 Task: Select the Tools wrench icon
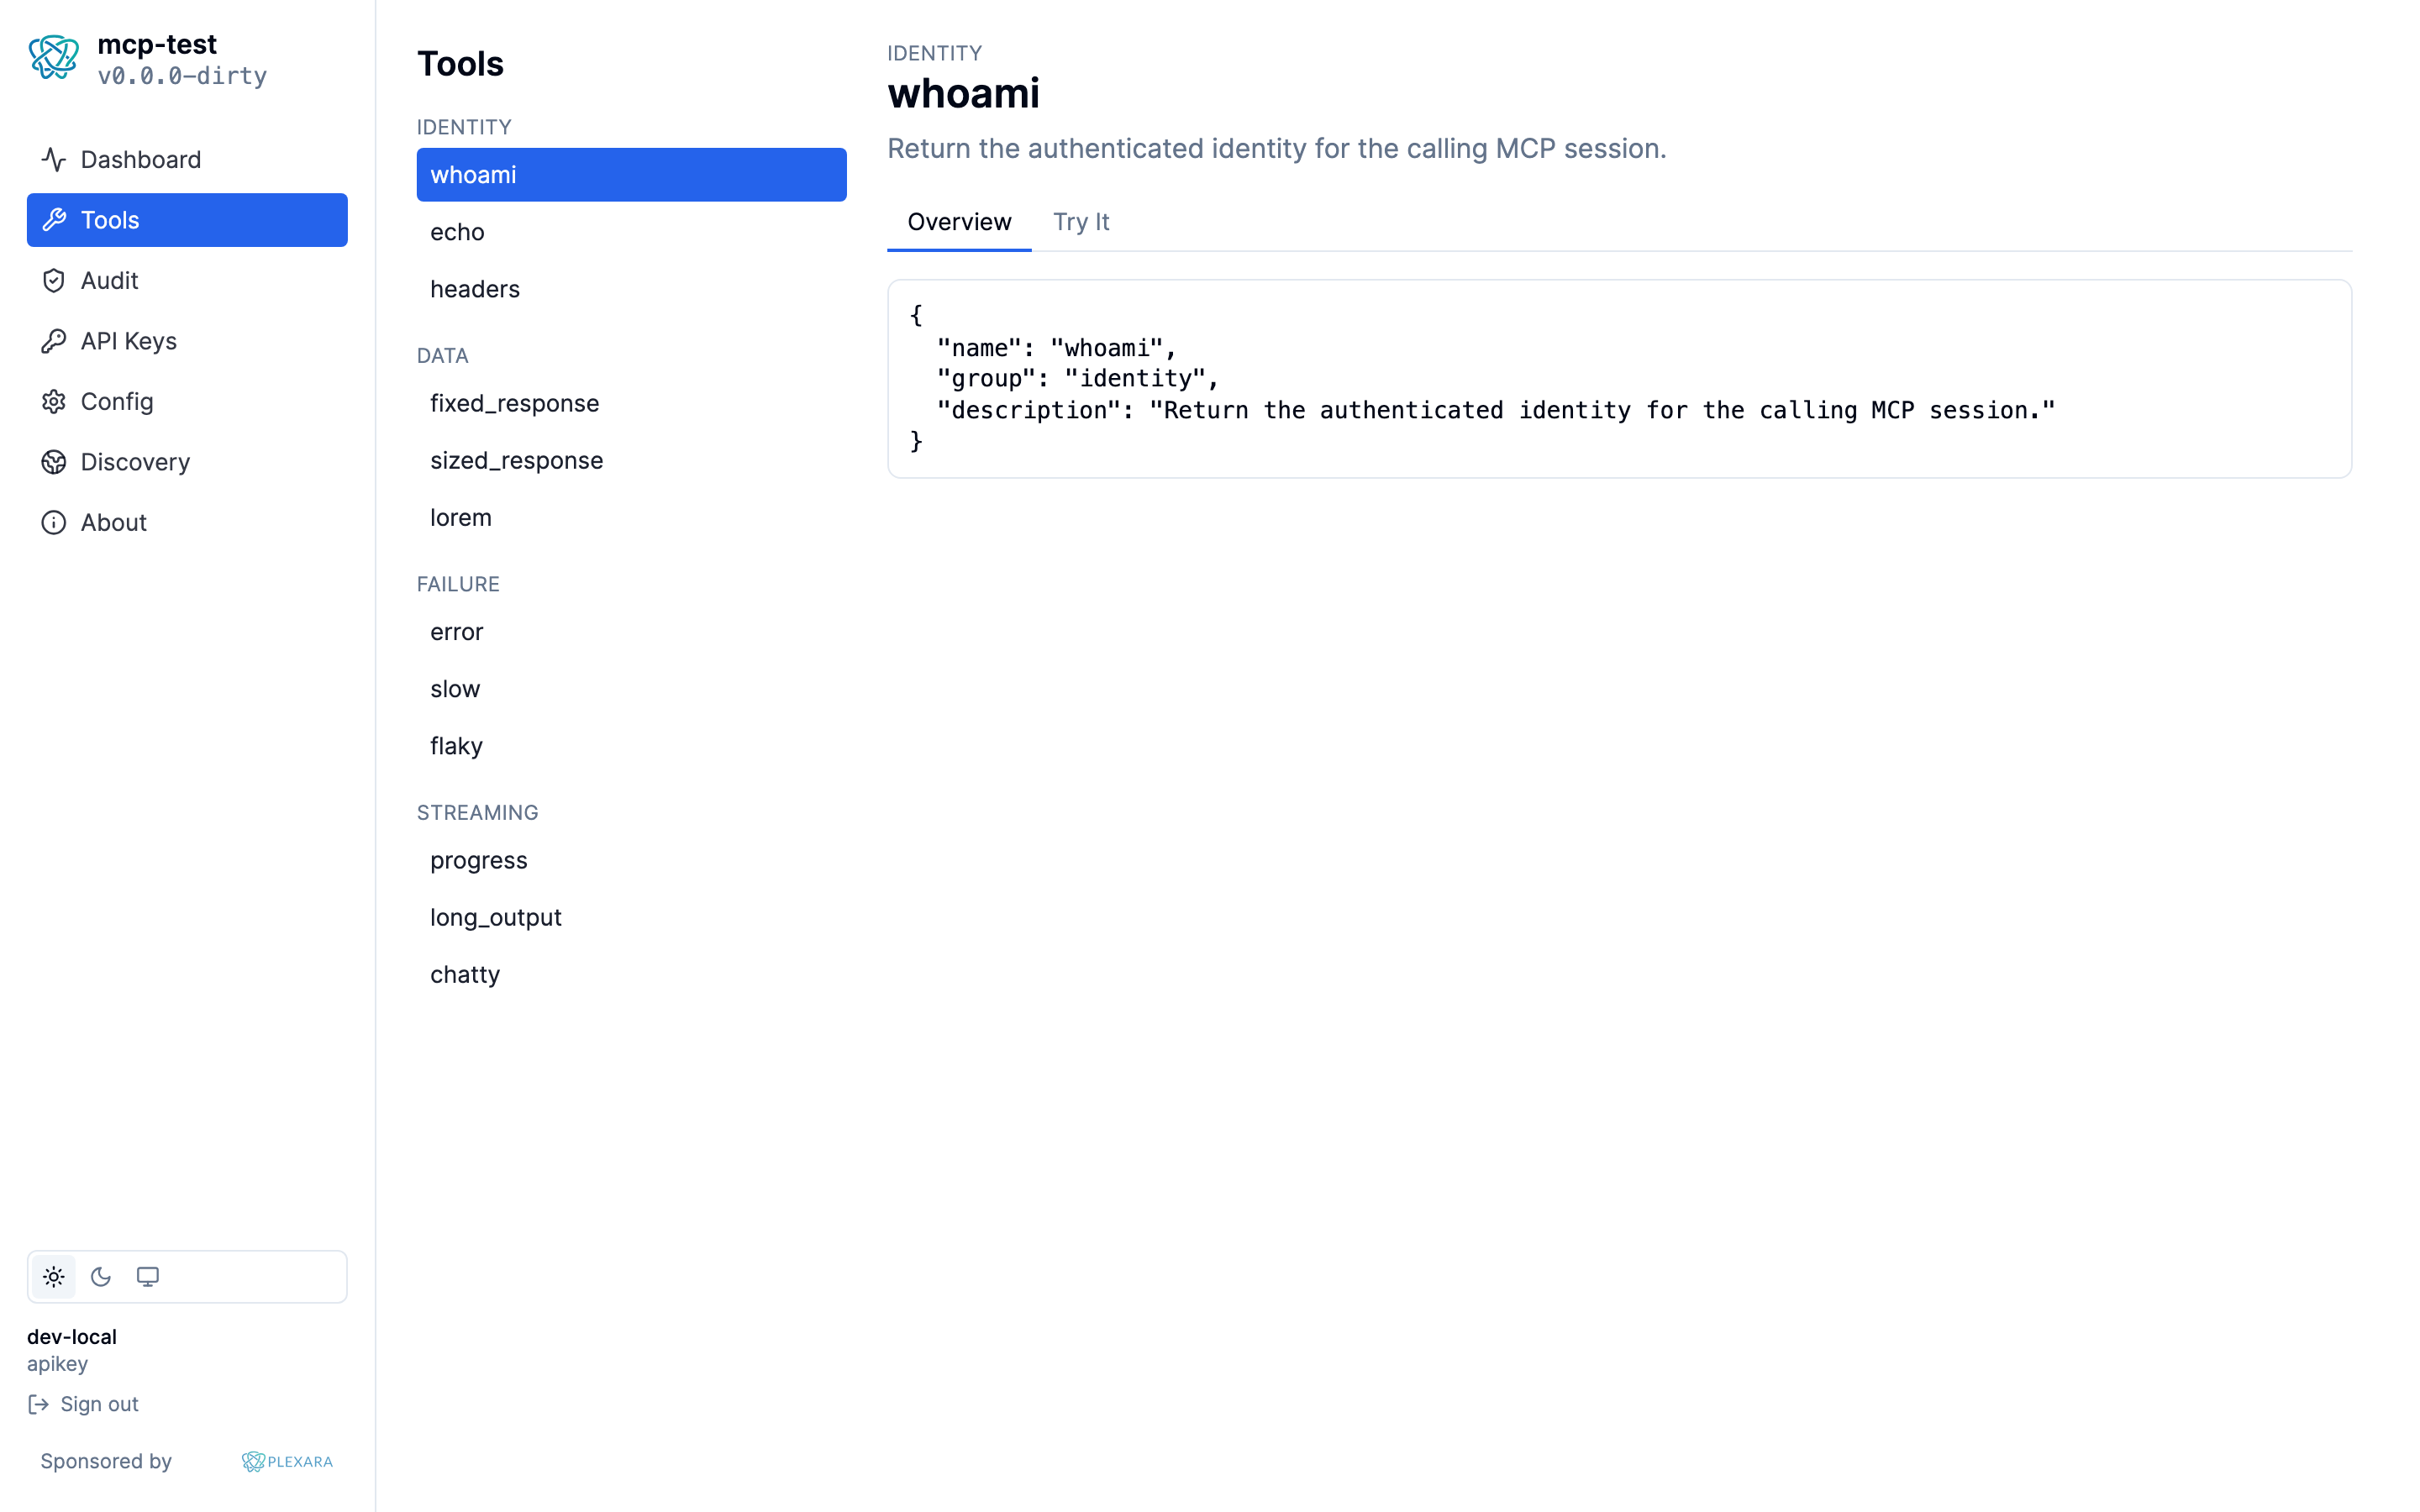tap(53, 219)
